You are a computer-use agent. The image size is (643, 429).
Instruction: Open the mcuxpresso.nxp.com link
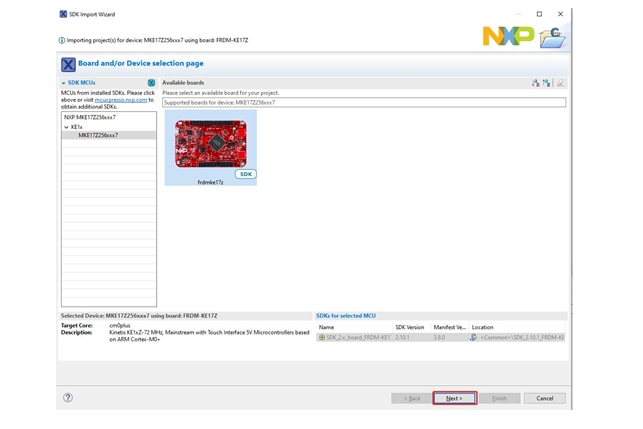pos(120,100)
